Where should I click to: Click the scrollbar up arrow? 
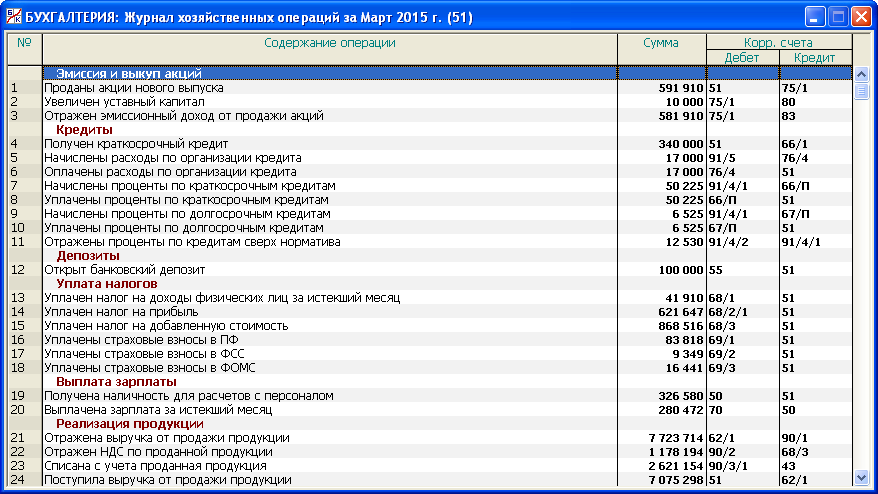click(861, 74)
